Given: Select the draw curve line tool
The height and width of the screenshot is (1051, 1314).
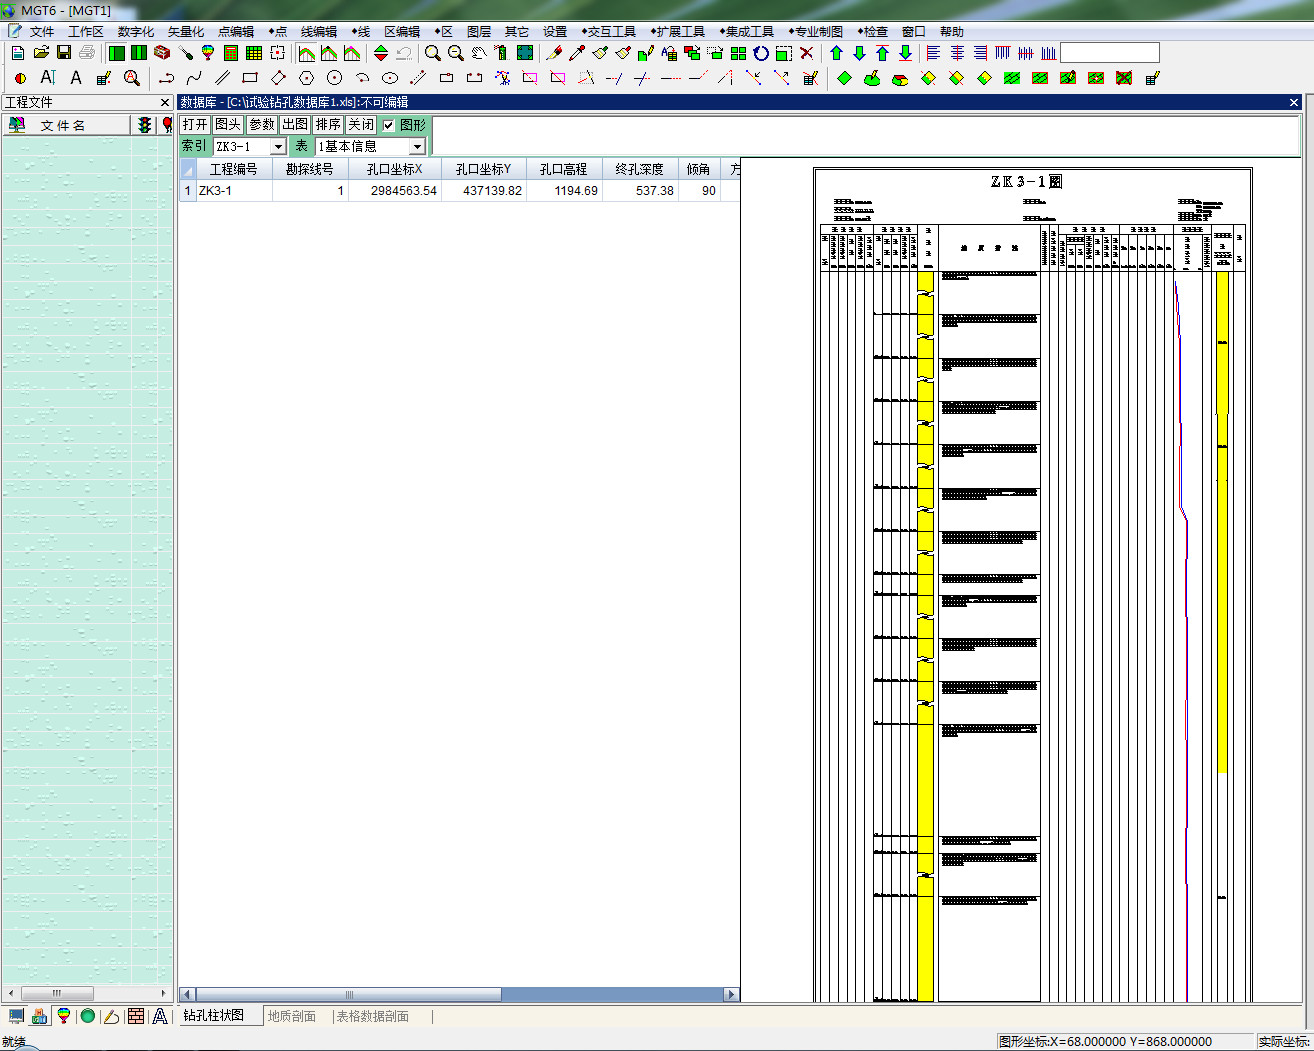Looking at the screenshot, I should (194, 78).
